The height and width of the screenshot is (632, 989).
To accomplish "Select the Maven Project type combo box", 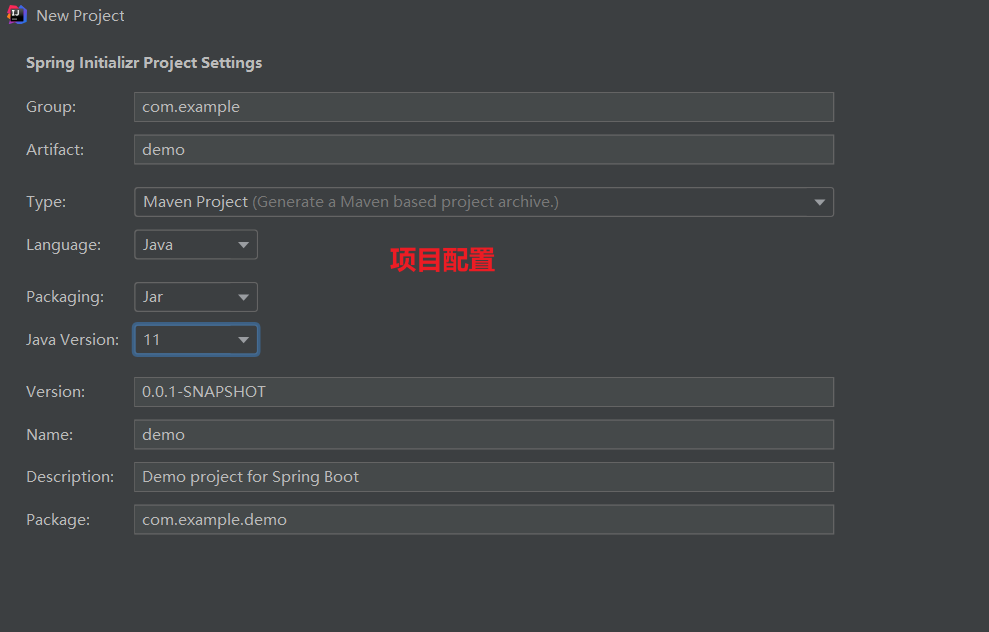I will (484, 202).
